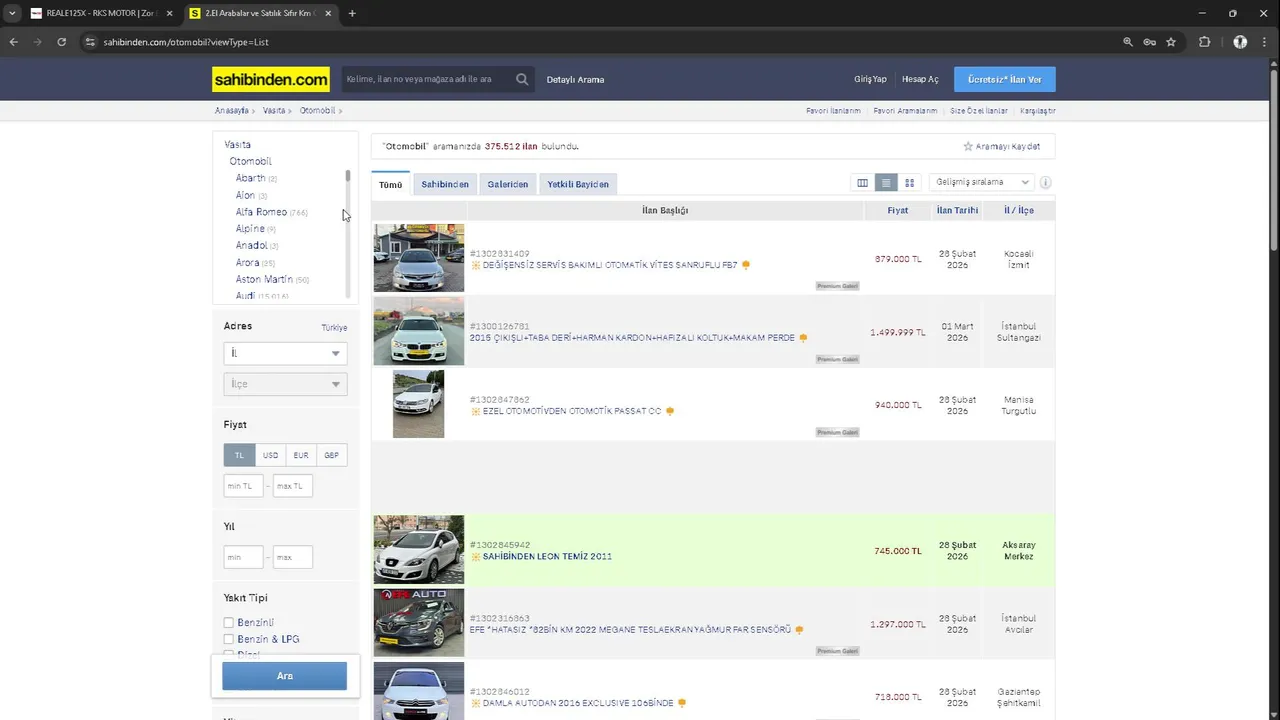This screenshot has width=1280, height=720.
Task: Open browser extensions menu
Action: (x=1204, y=42)
